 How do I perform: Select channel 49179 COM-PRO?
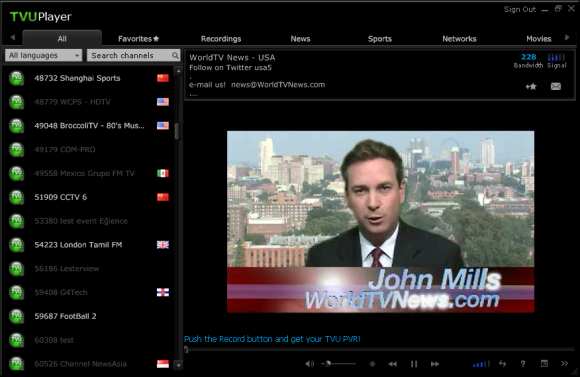point(89,149)
